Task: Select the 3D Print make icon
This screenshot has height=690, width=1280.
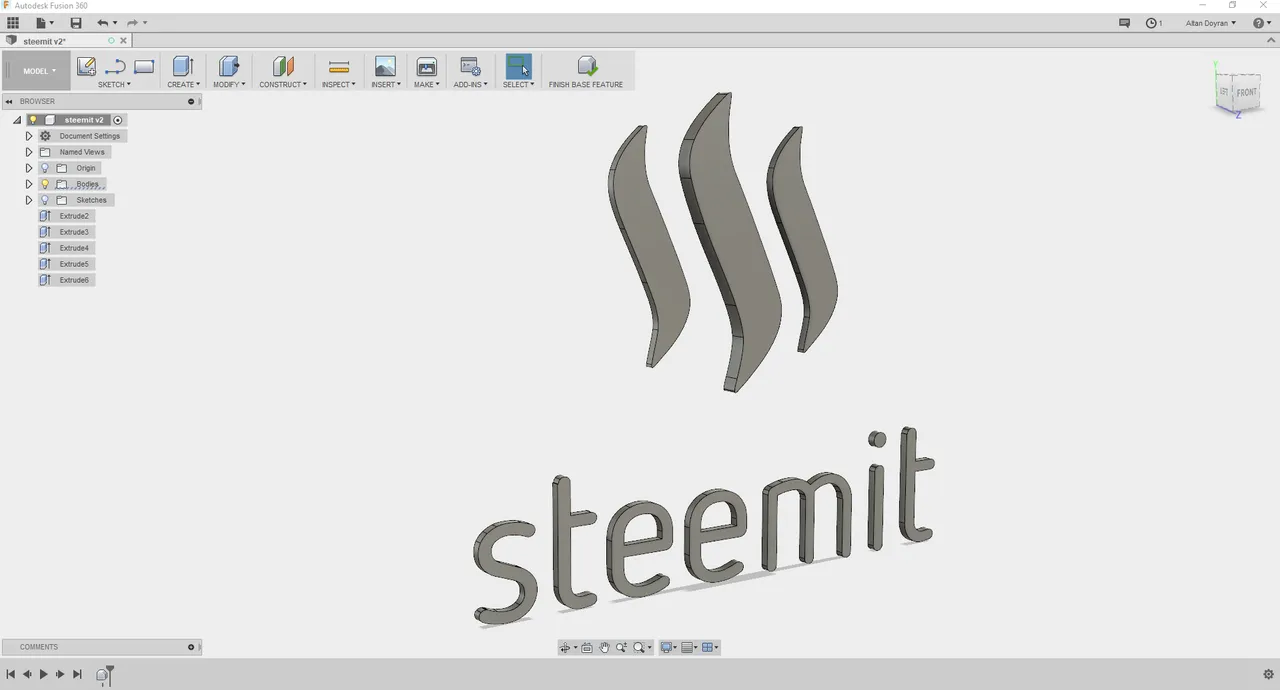Action: (426, 67)
